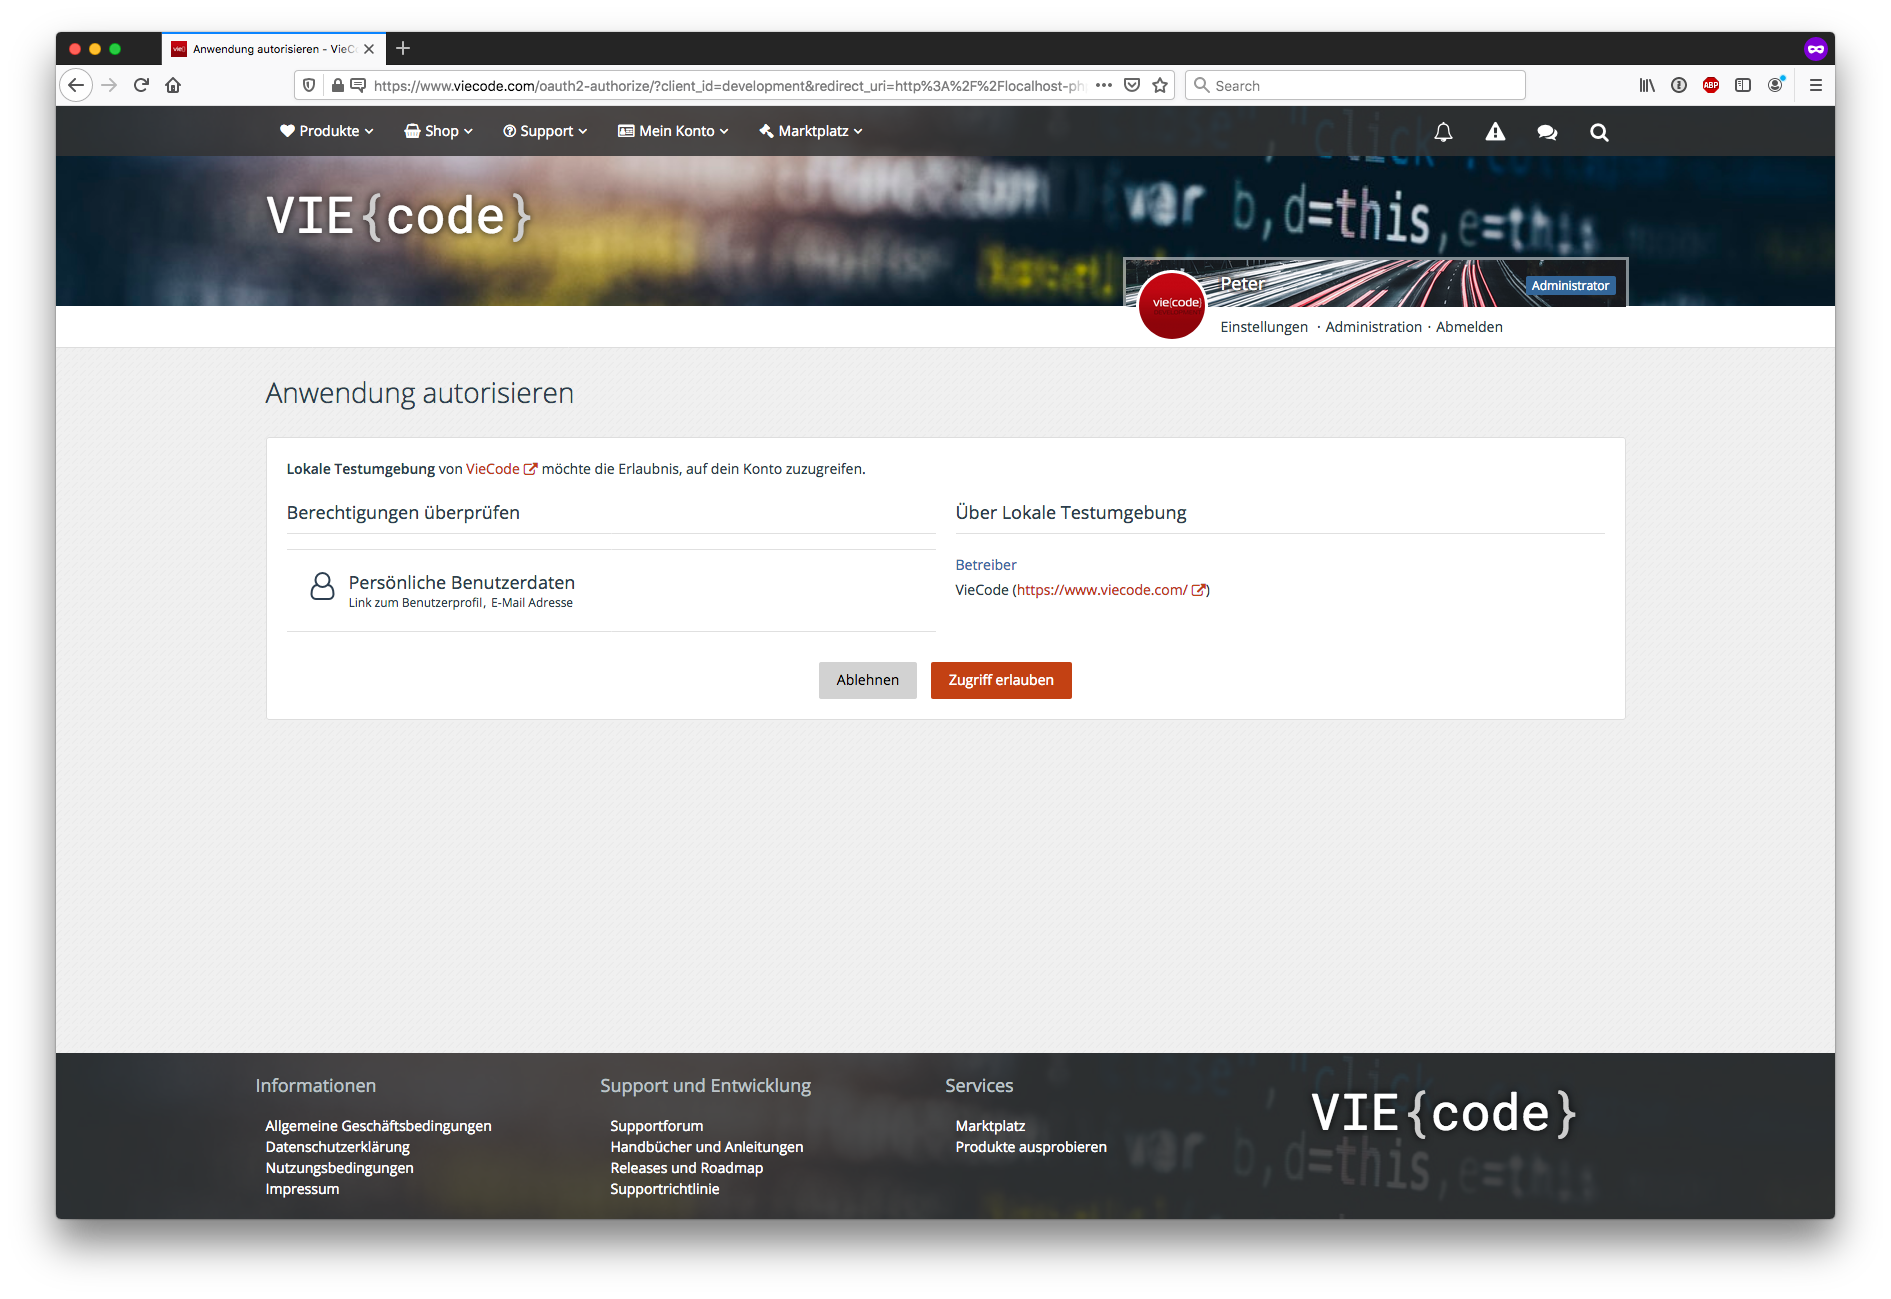Open the conversations chat bubble icon

pyautogui.click(x=1547, y=132)
